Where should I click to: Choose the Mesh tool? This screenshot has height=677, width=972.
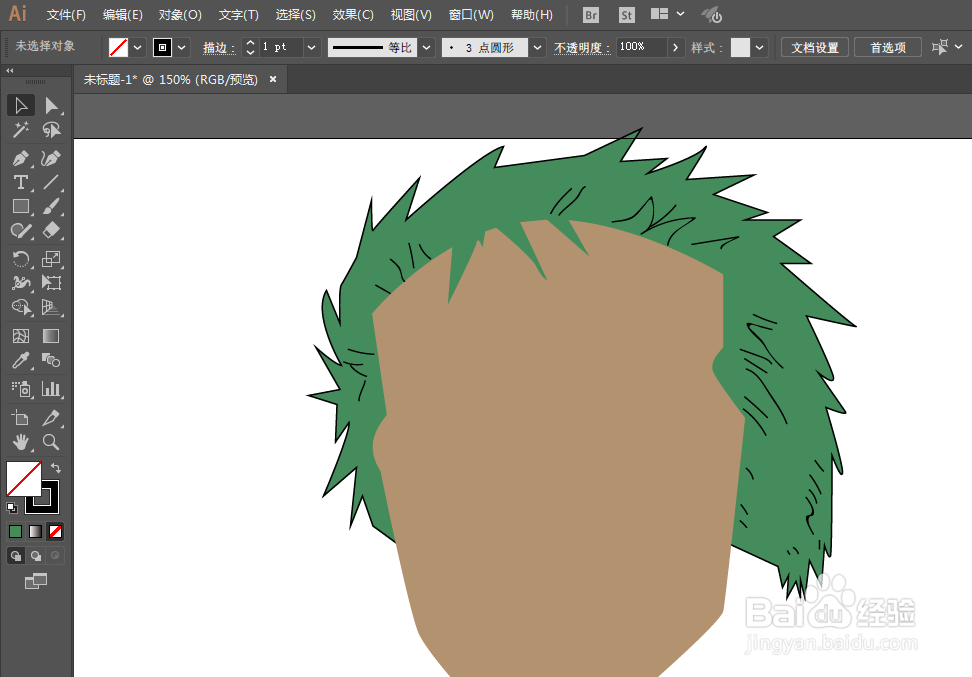(20, 336)
